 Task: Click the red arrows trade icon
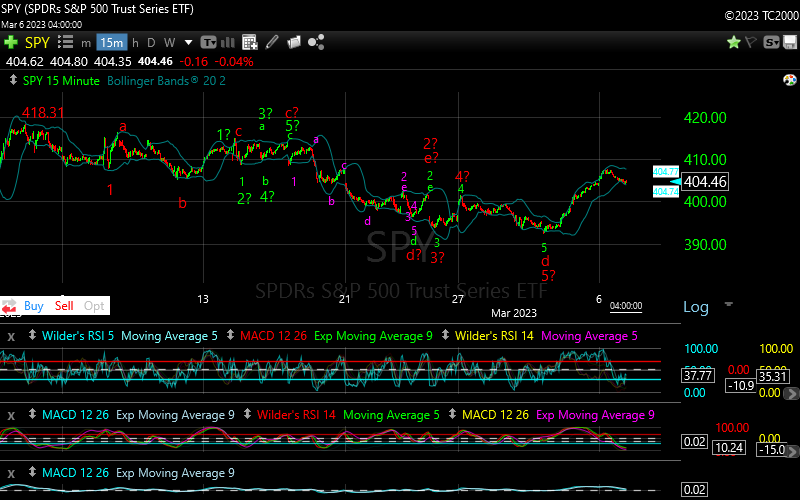[x=9, y=307]
